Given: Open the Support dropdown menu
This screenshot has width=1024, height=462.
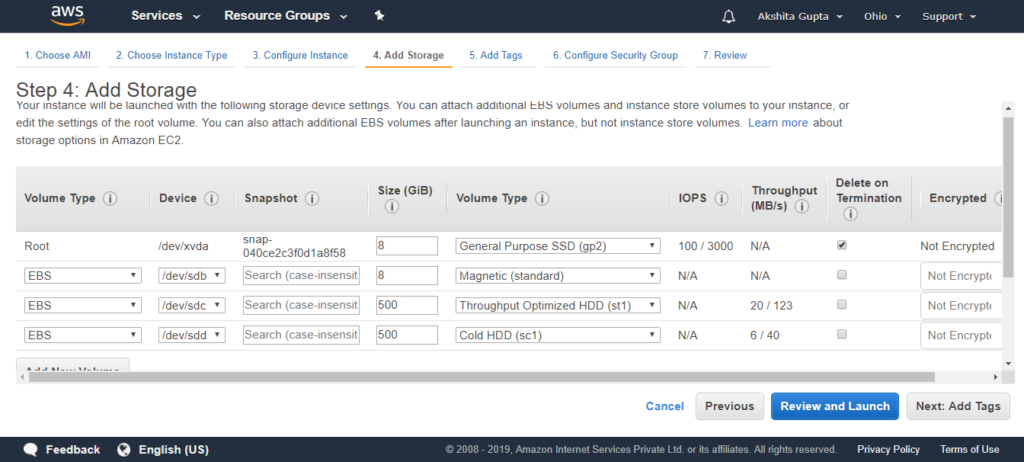Looking at the screenshot, I should tap(949, 16).
